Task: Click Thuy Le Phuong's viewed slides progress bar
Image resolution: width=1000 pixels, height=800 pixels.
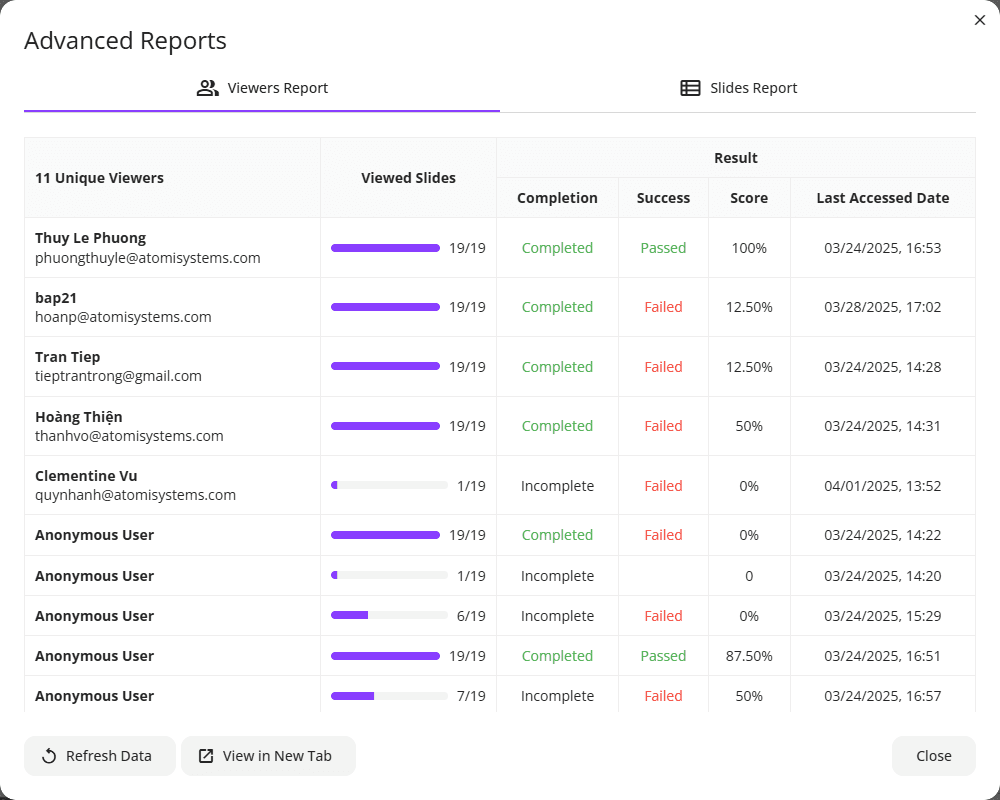Action: [x=385, y=248]
